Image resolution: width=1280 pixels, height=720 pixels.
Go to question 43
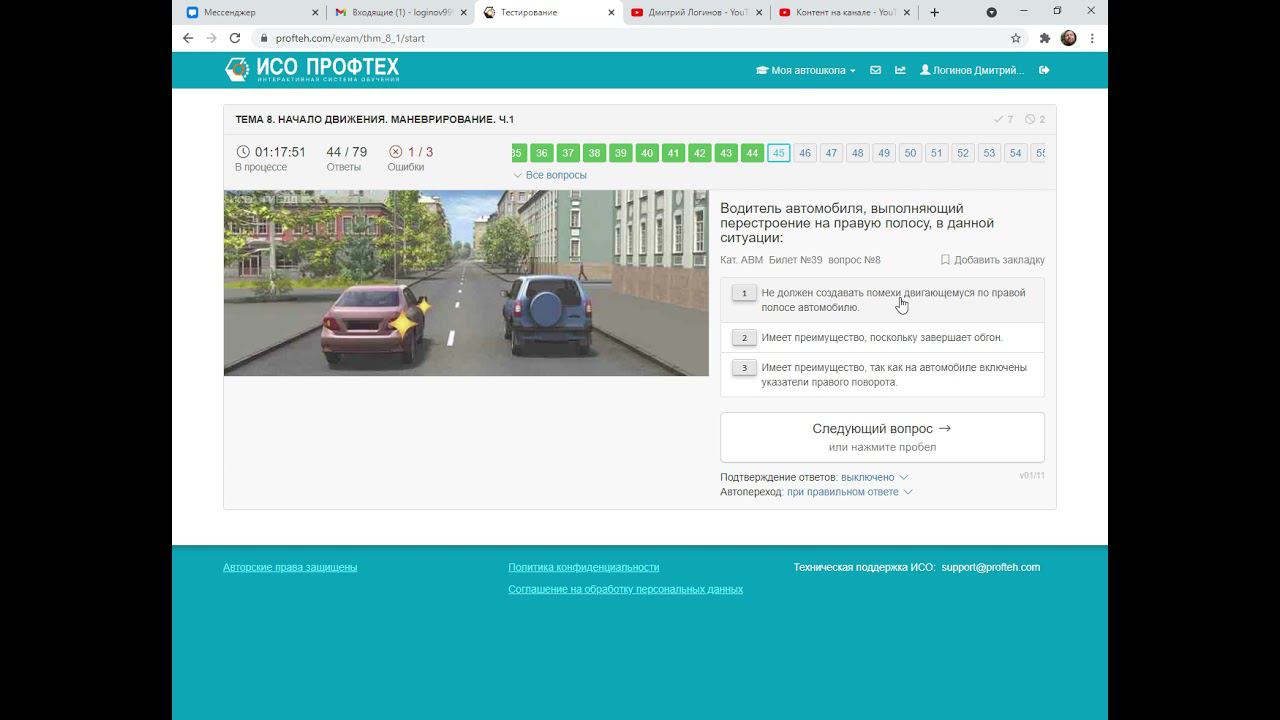pos(726,153)
